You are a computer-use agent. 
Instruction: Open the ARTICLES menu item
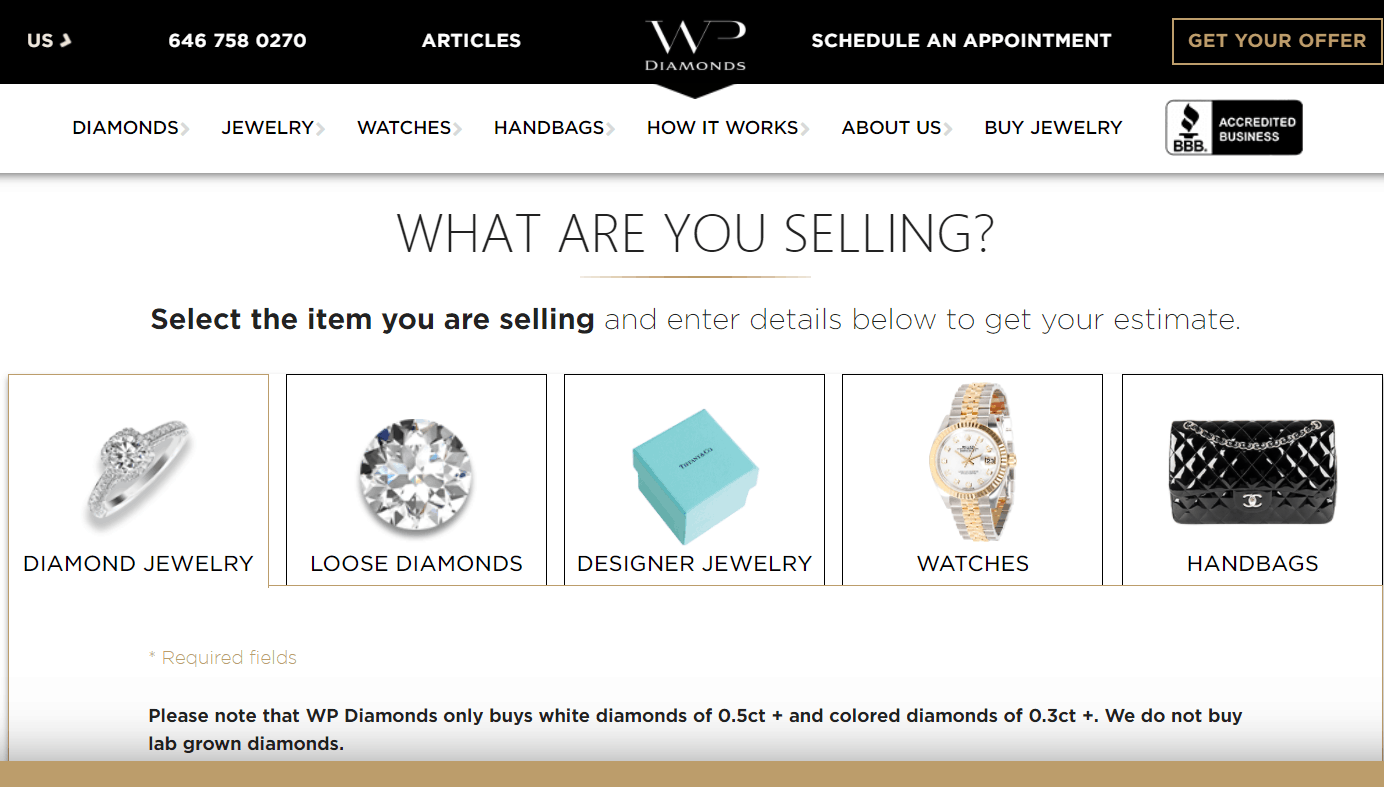click(x=471, y=41)
